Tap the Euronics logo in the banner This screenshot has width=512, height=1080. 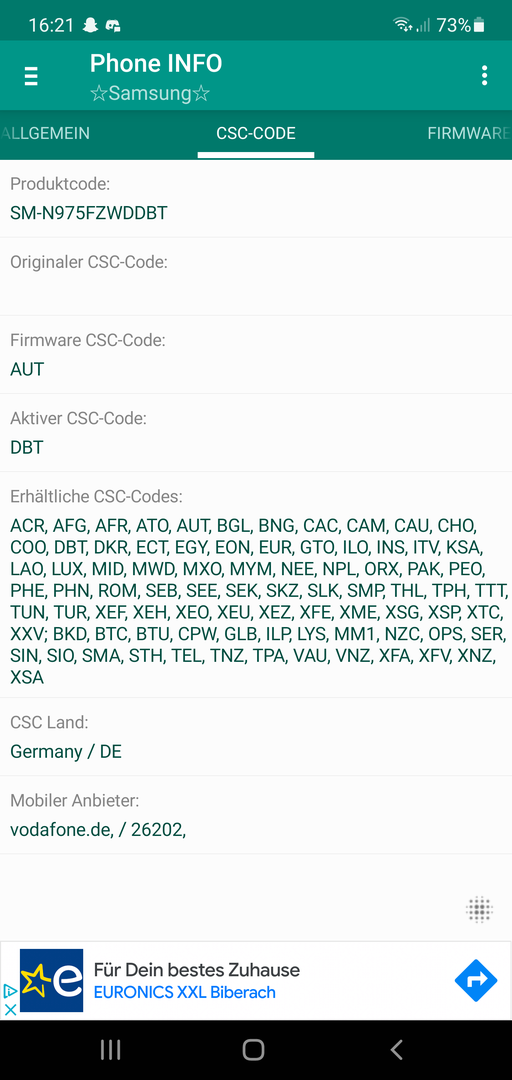coord(52,980)
